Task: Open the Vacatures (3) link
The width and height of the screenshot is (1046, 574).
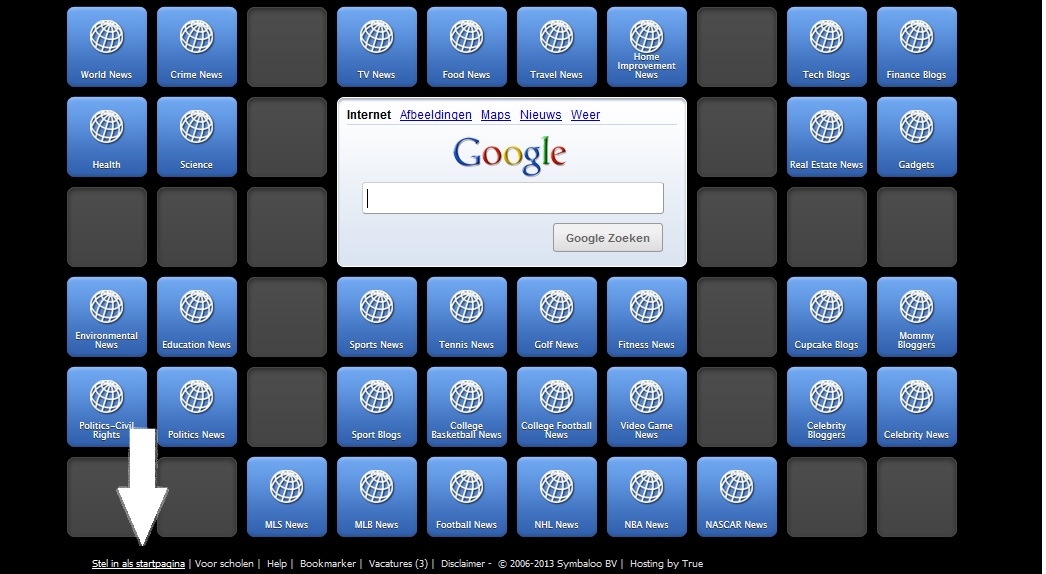Action: [x=398, y=564]
